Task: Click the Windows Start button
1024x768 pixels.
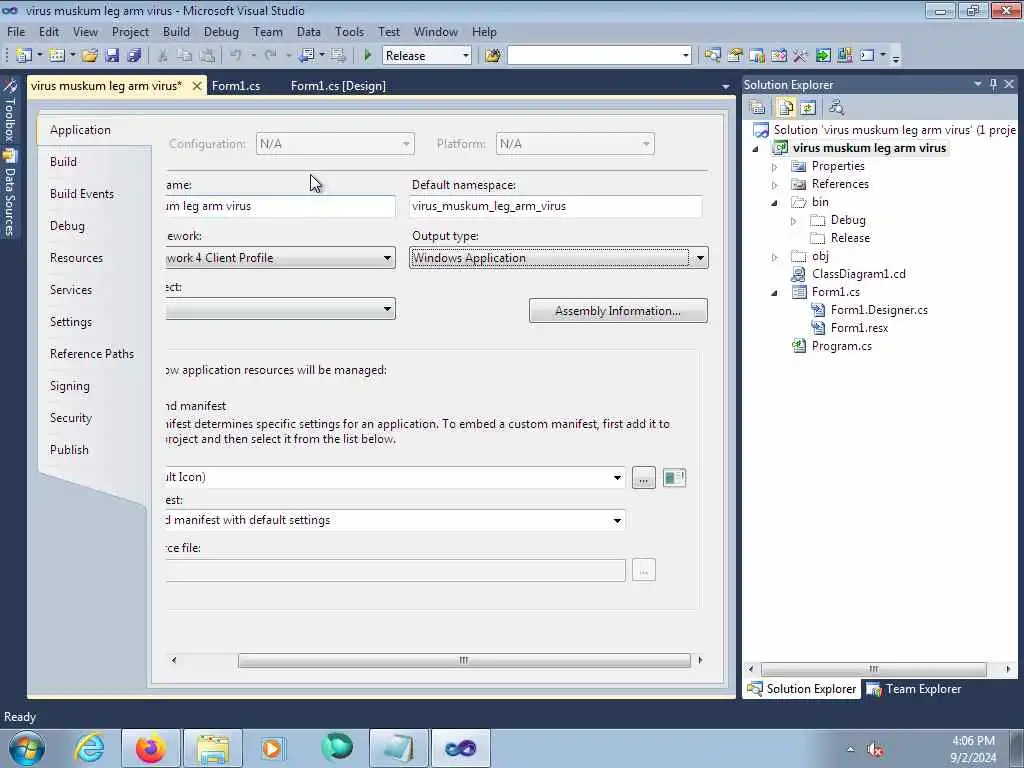Action: tap(27, 748)
